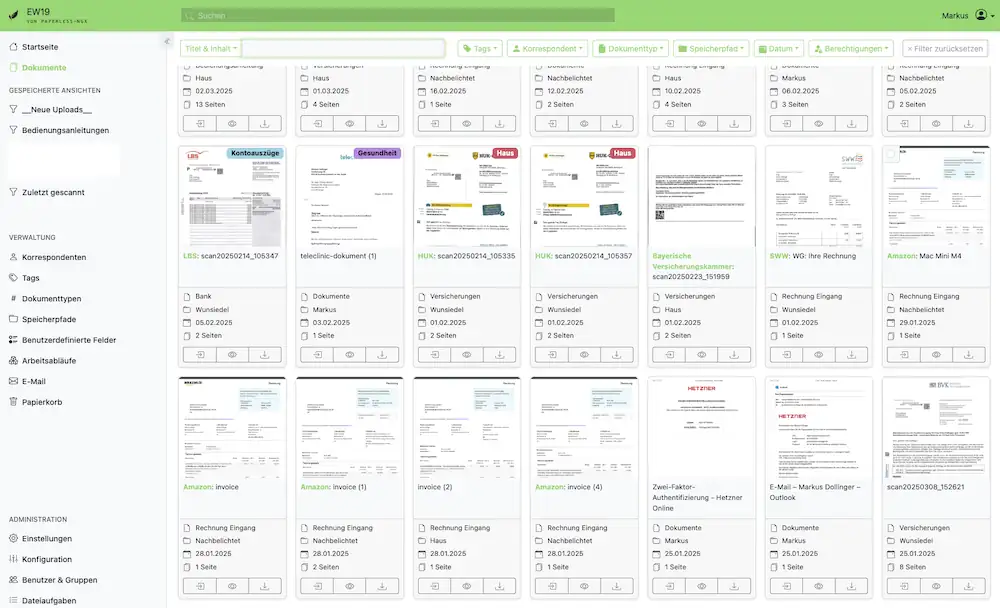Open edit view for Amazon invoice (4)
The height and width of the screenshot is (608, 1000).
[x=551, y=586]
